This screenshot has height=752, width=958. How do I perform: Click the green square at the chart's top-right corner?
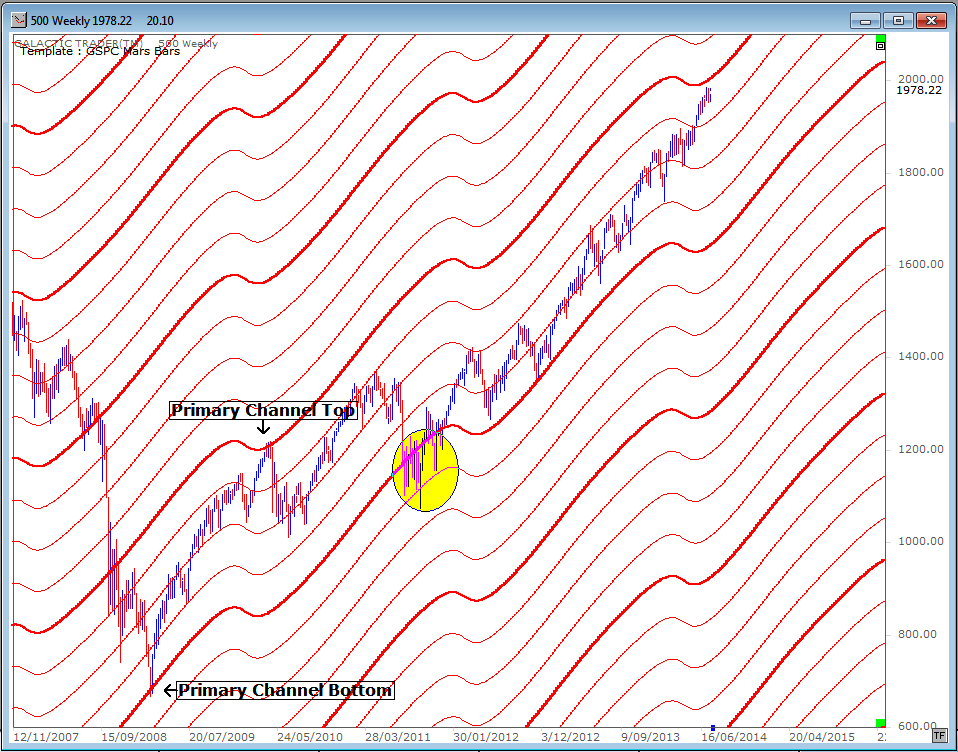(880, 38)
